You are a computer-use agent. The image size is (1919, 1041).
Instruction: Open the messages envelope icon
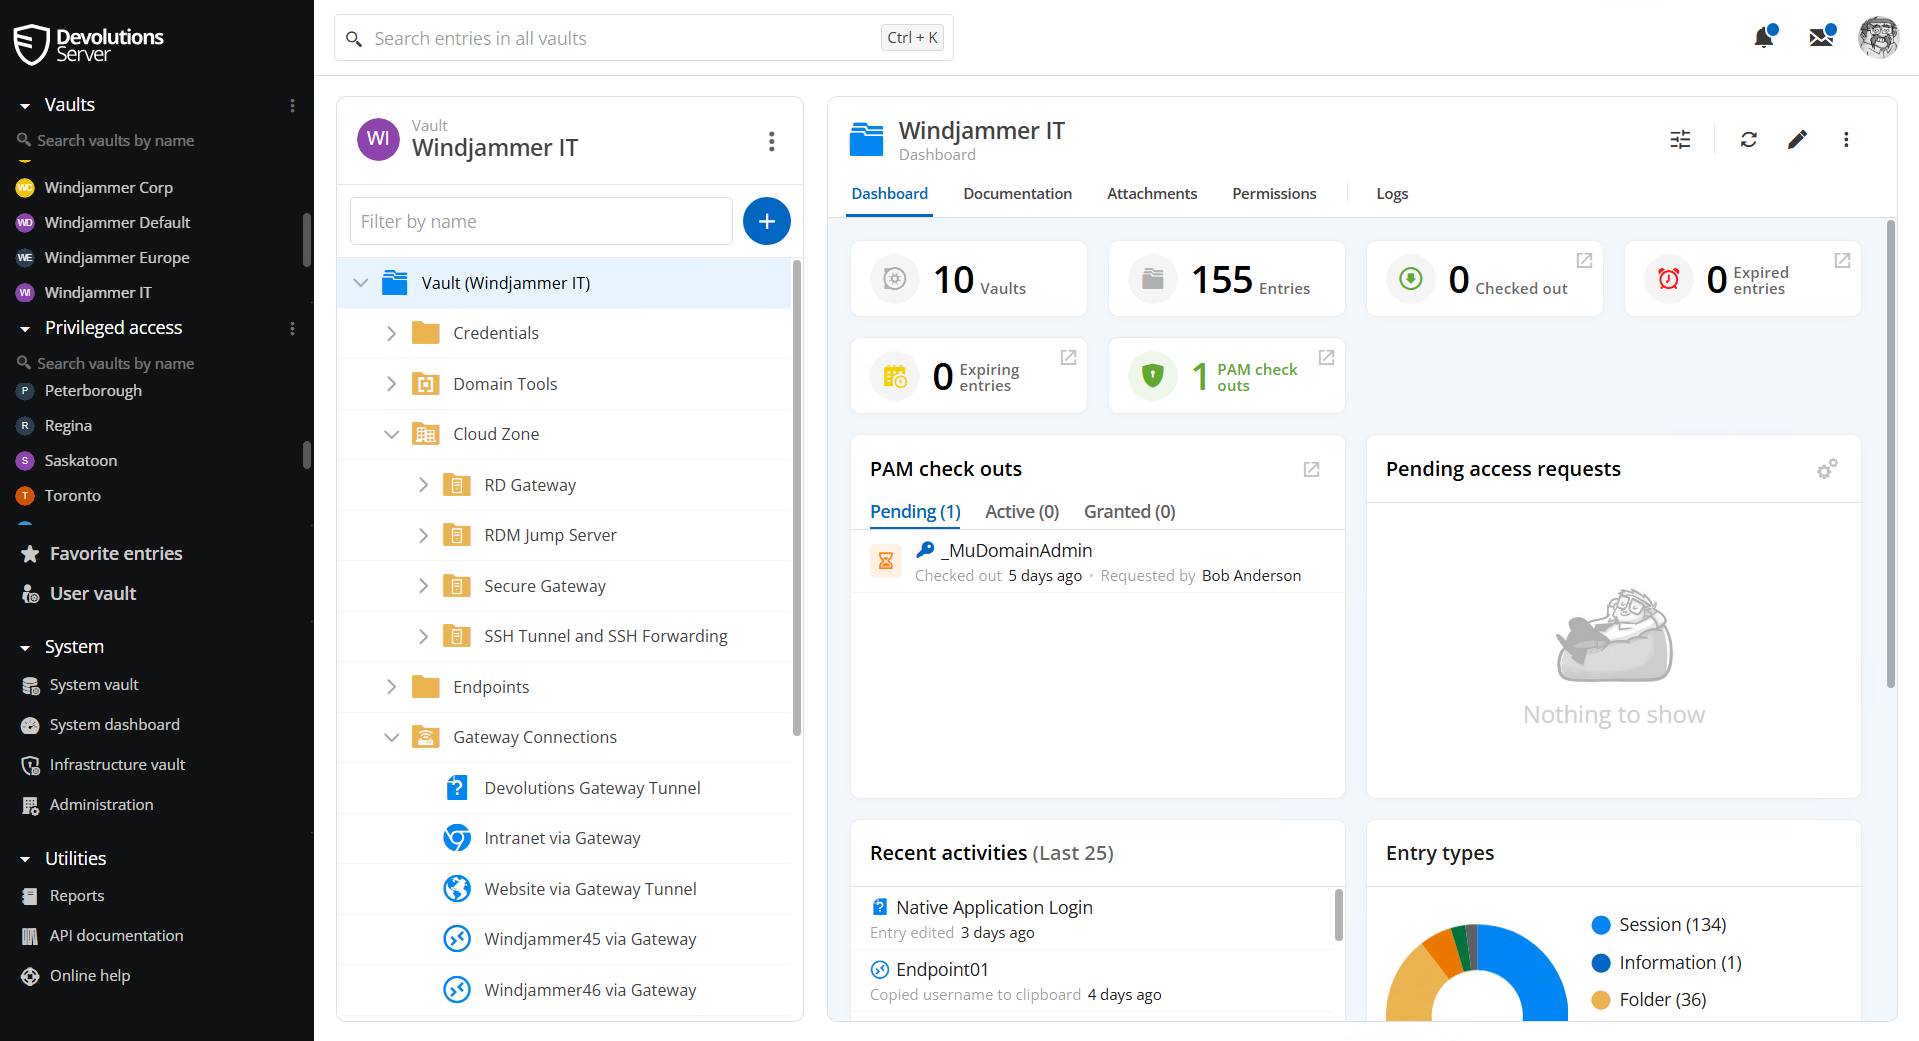point(1821,38)
